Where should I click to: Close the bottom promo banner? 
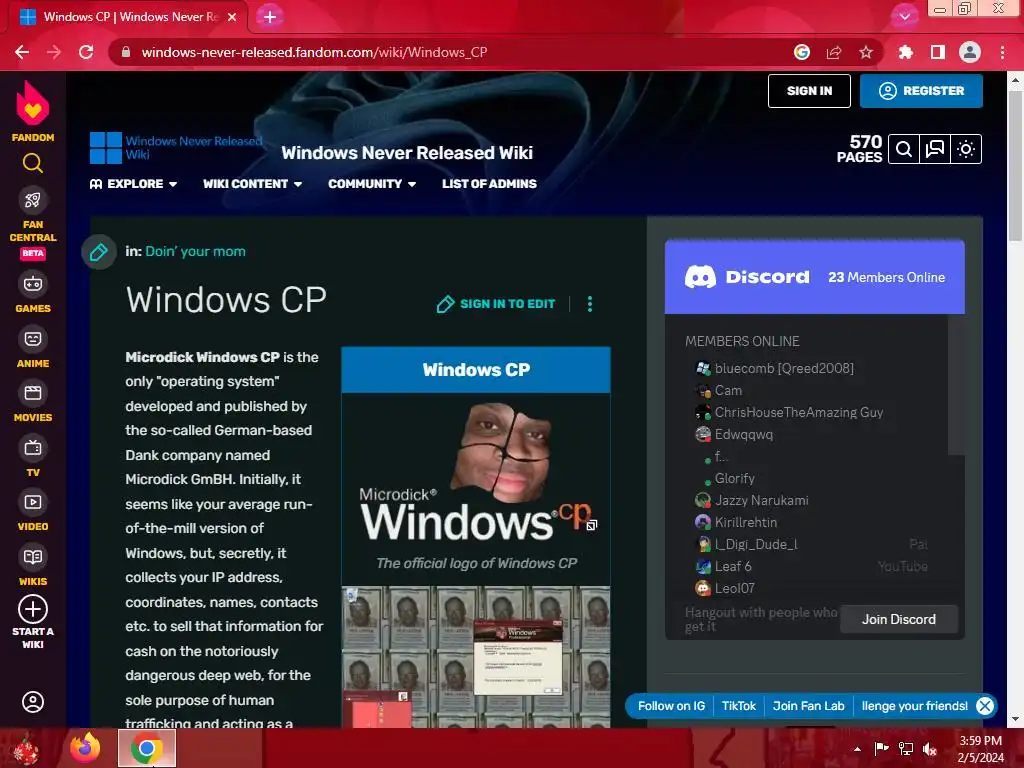pos(985,706)
